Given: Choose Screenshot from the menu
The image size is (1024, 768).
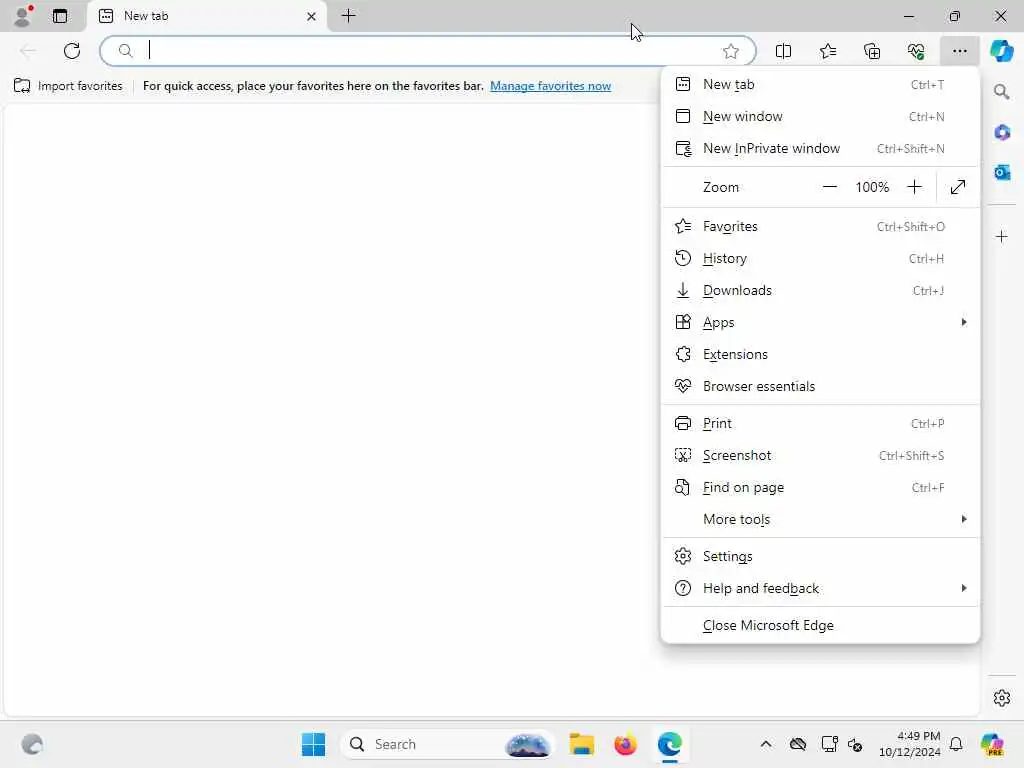Looking at the screenshot, I should [x=821, y=455].
